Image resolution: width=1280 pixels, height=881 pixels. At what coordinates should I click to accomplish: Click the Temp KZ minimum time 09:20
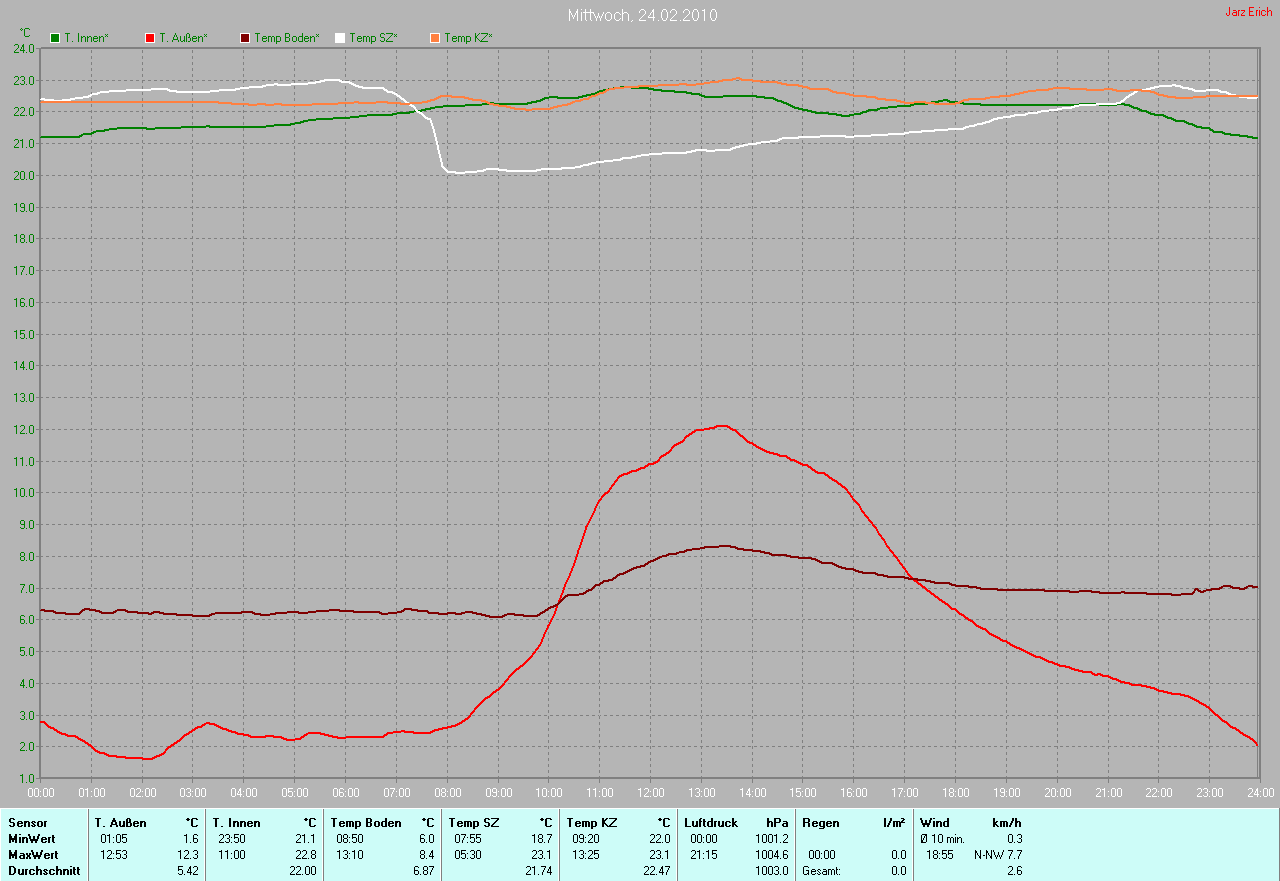click(586, 839)
